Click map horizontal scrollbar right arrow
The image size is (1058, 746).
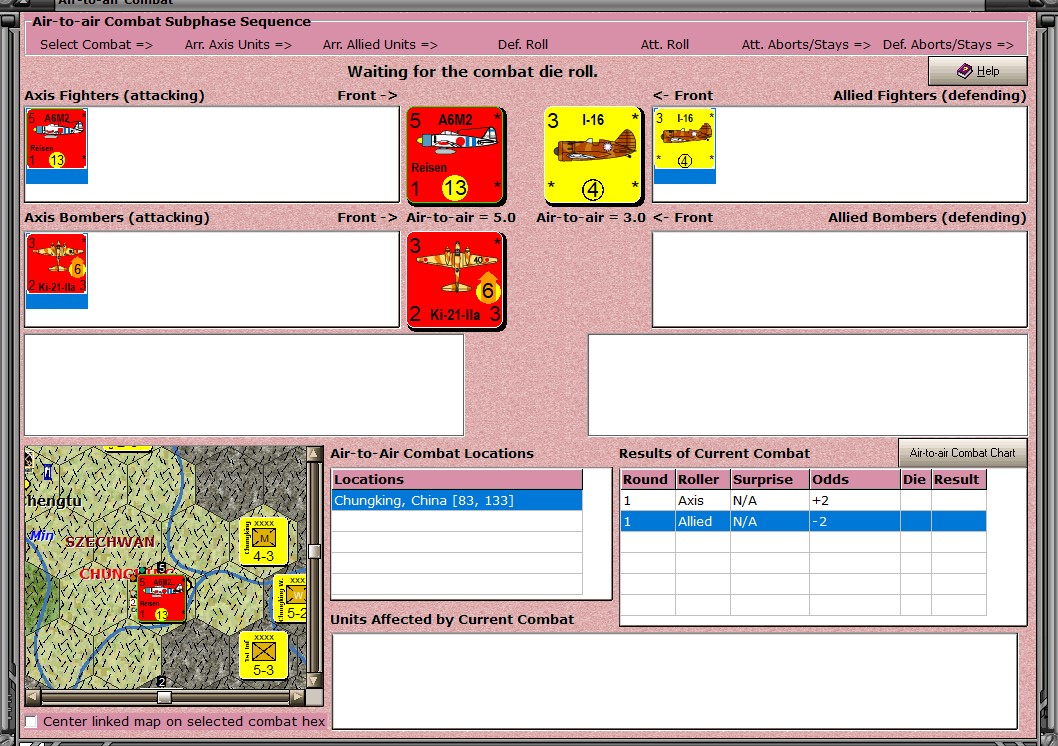(298, 697)
